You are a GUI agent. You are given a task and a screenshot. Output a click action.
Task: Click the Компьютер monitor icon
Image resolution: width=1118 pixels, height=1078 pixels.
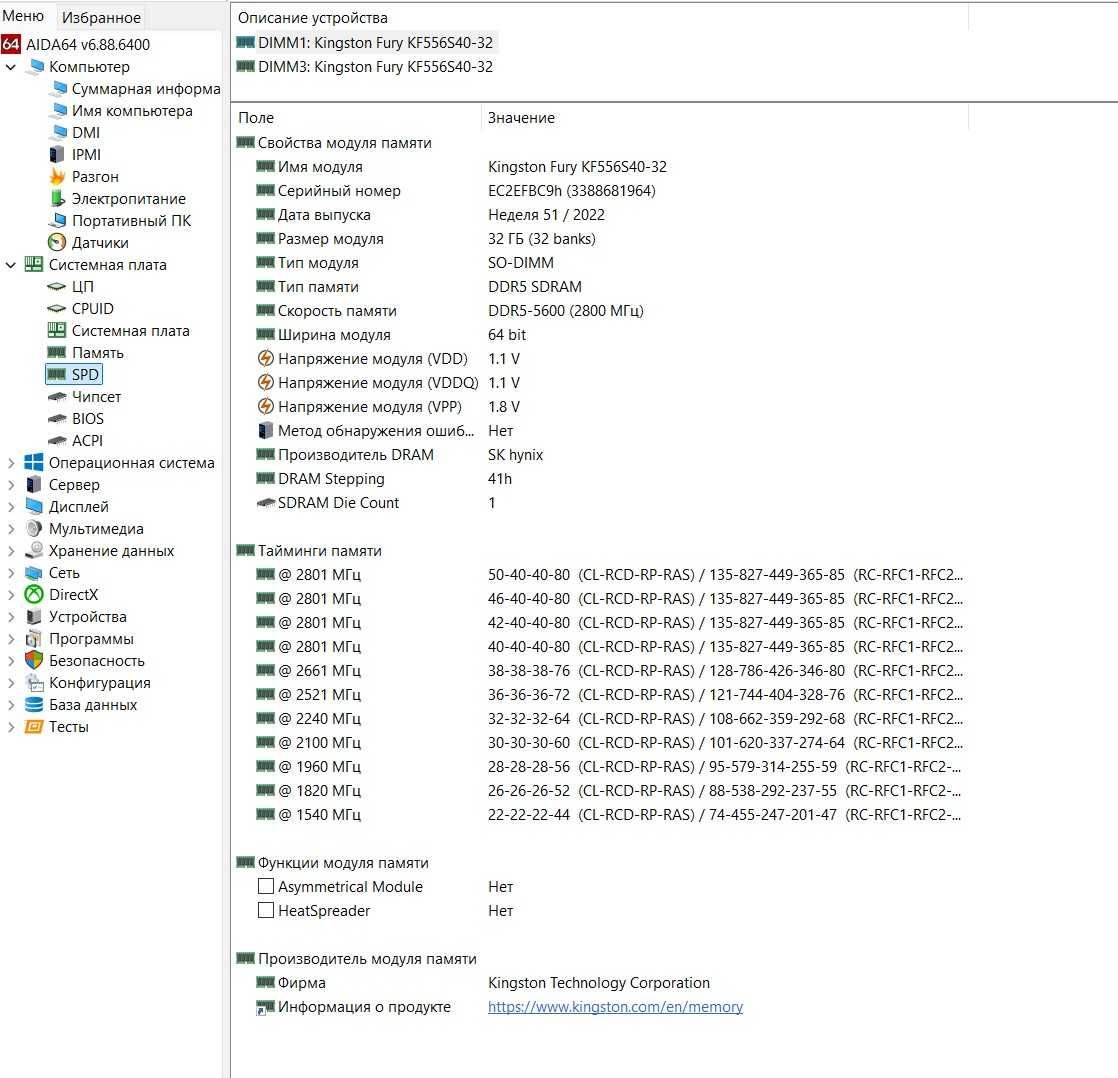pos(35,66)
